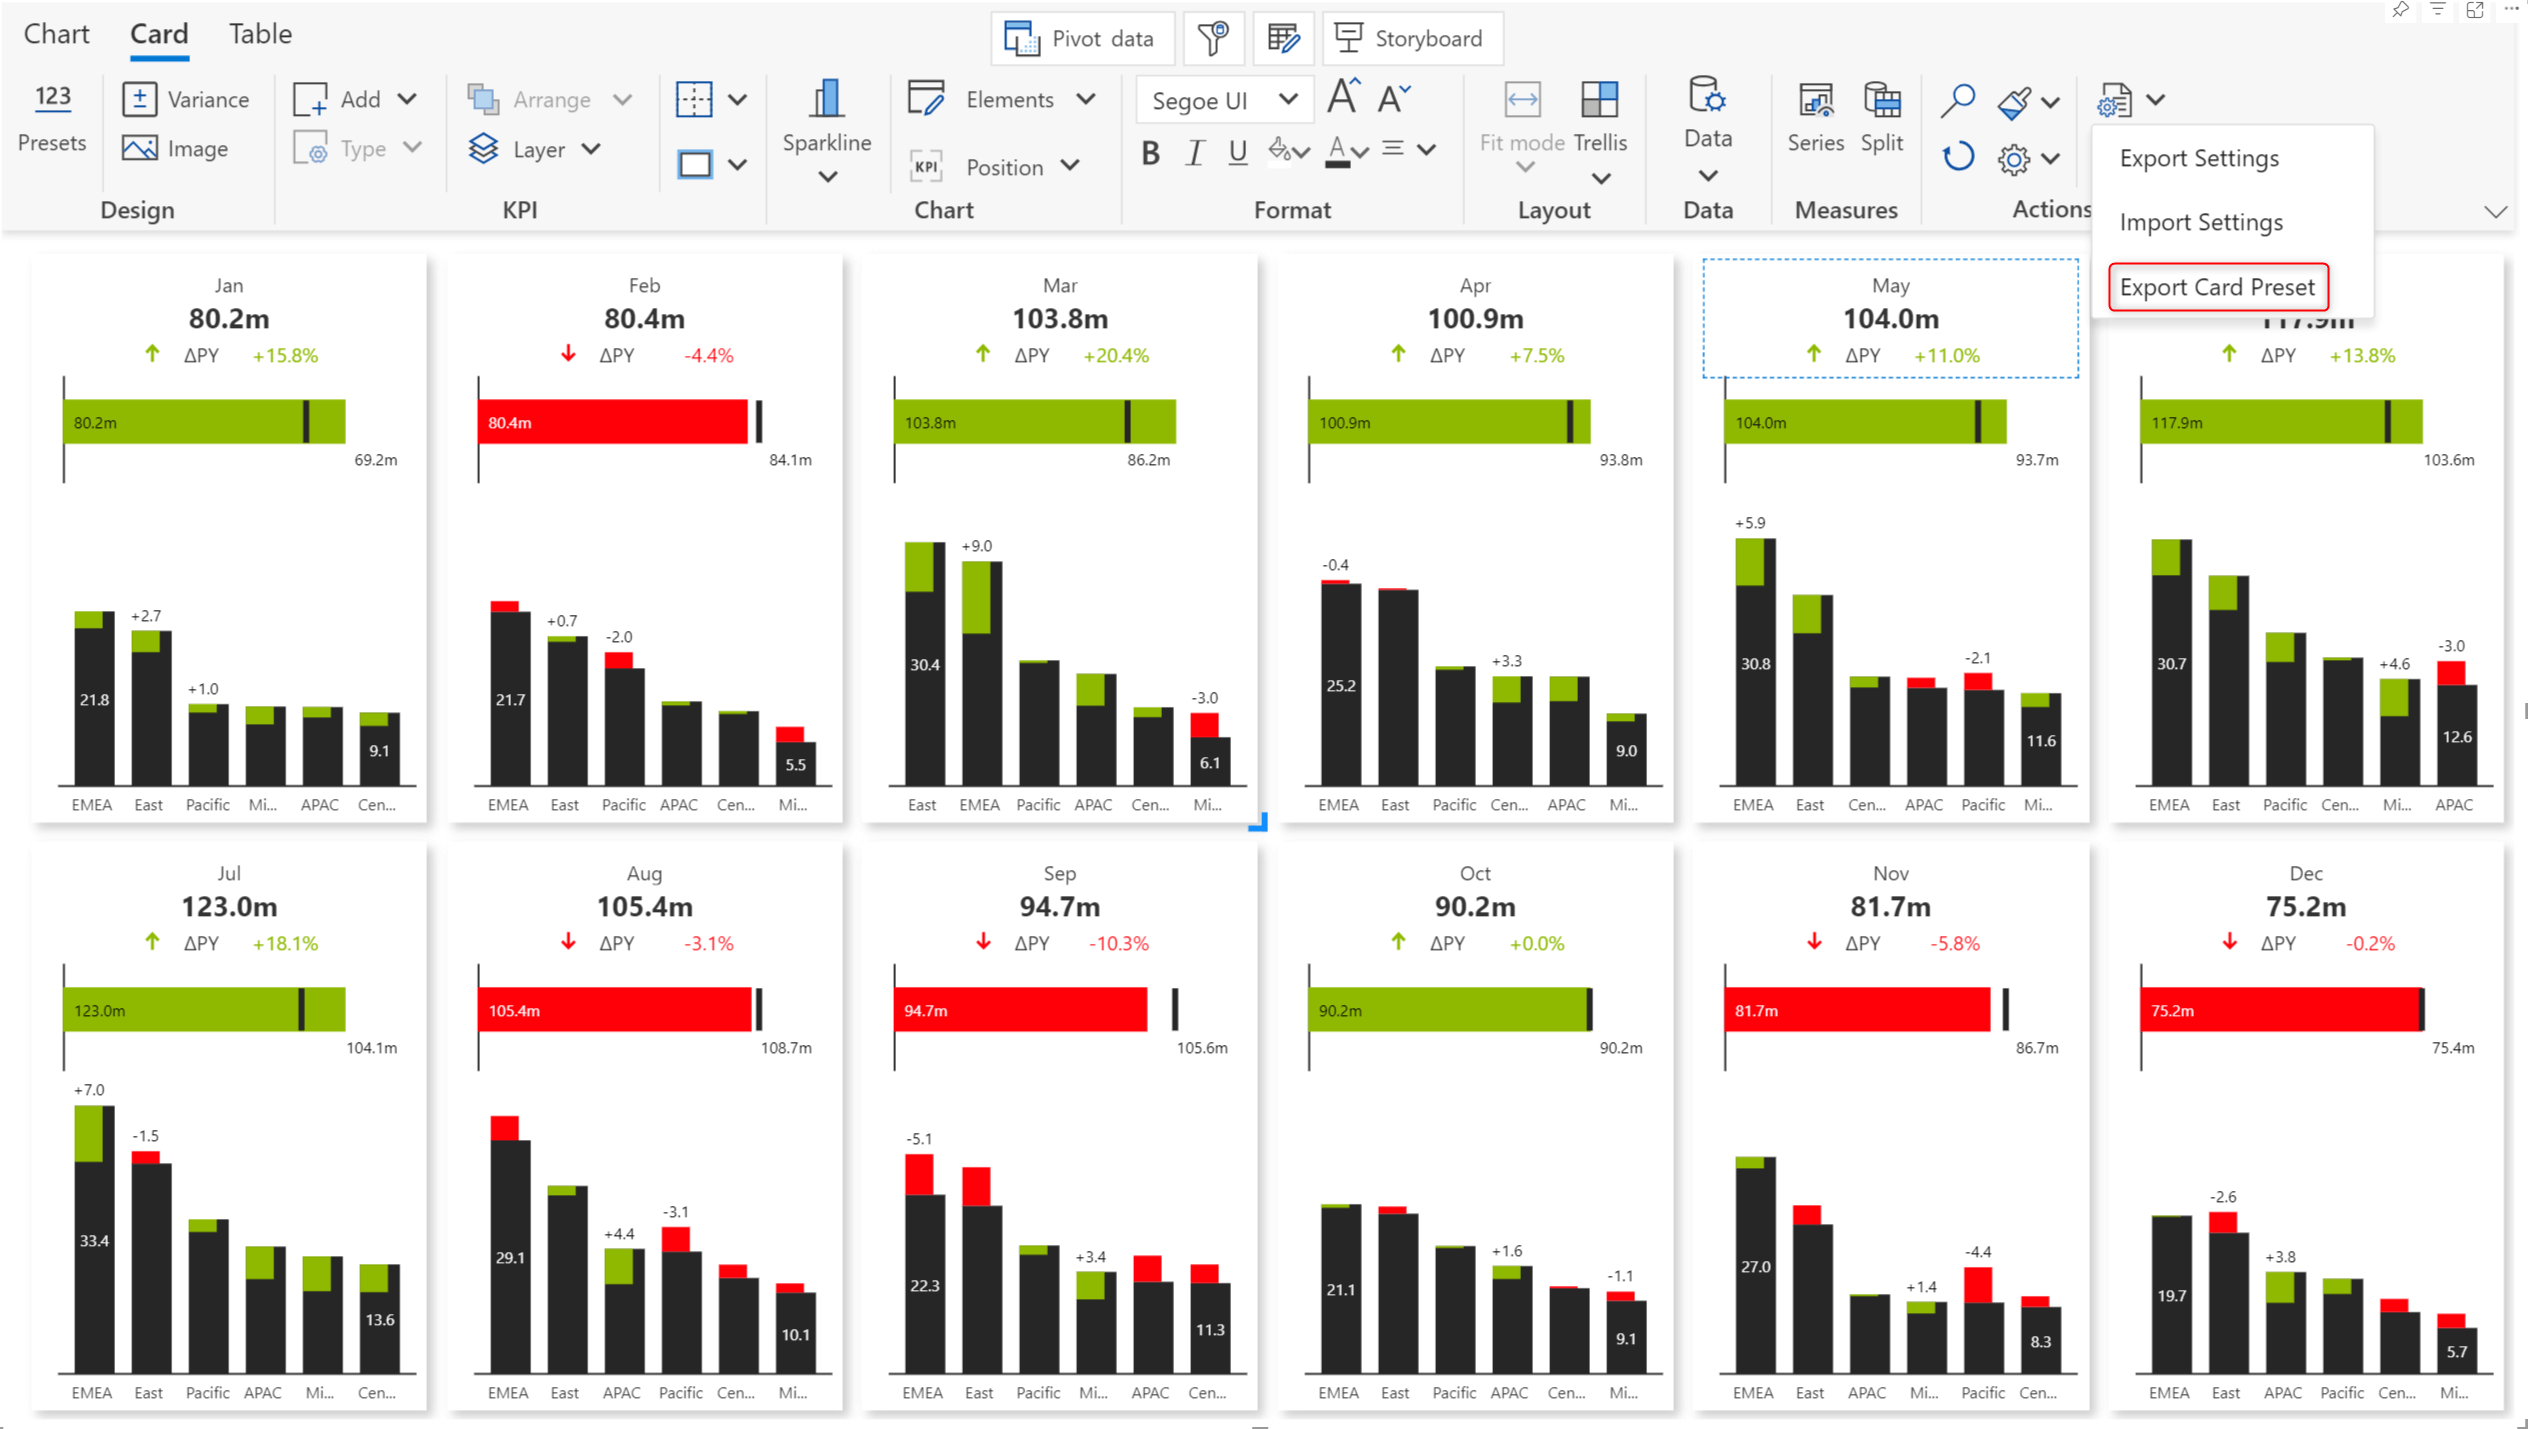Click the Elements edit icon
This screenshot has height=1429, width=2528.
pyautogui.click(x=926, y=99)
